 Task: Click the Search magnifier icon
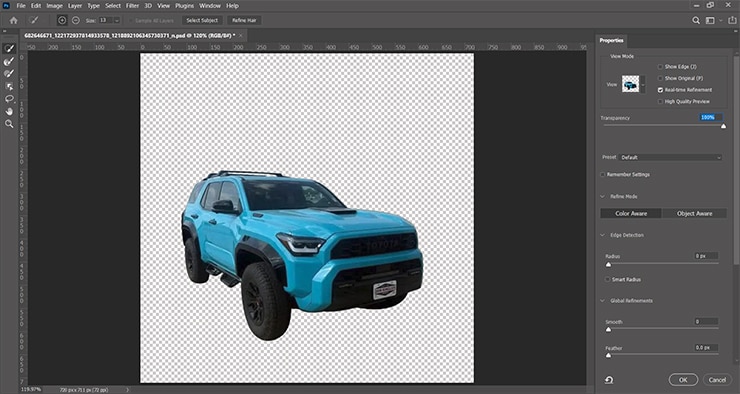696,20
